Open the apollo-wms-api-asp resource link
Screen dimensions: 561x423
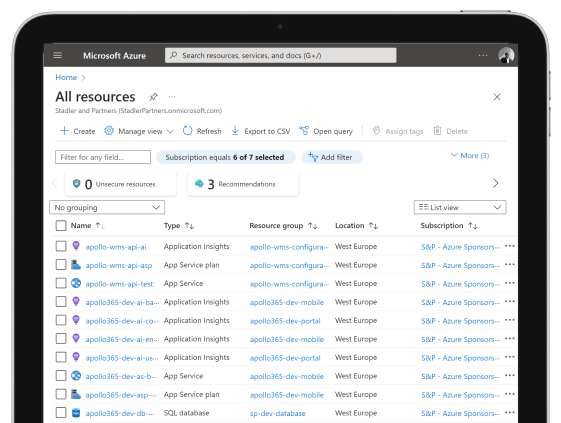tap(119, 266)
